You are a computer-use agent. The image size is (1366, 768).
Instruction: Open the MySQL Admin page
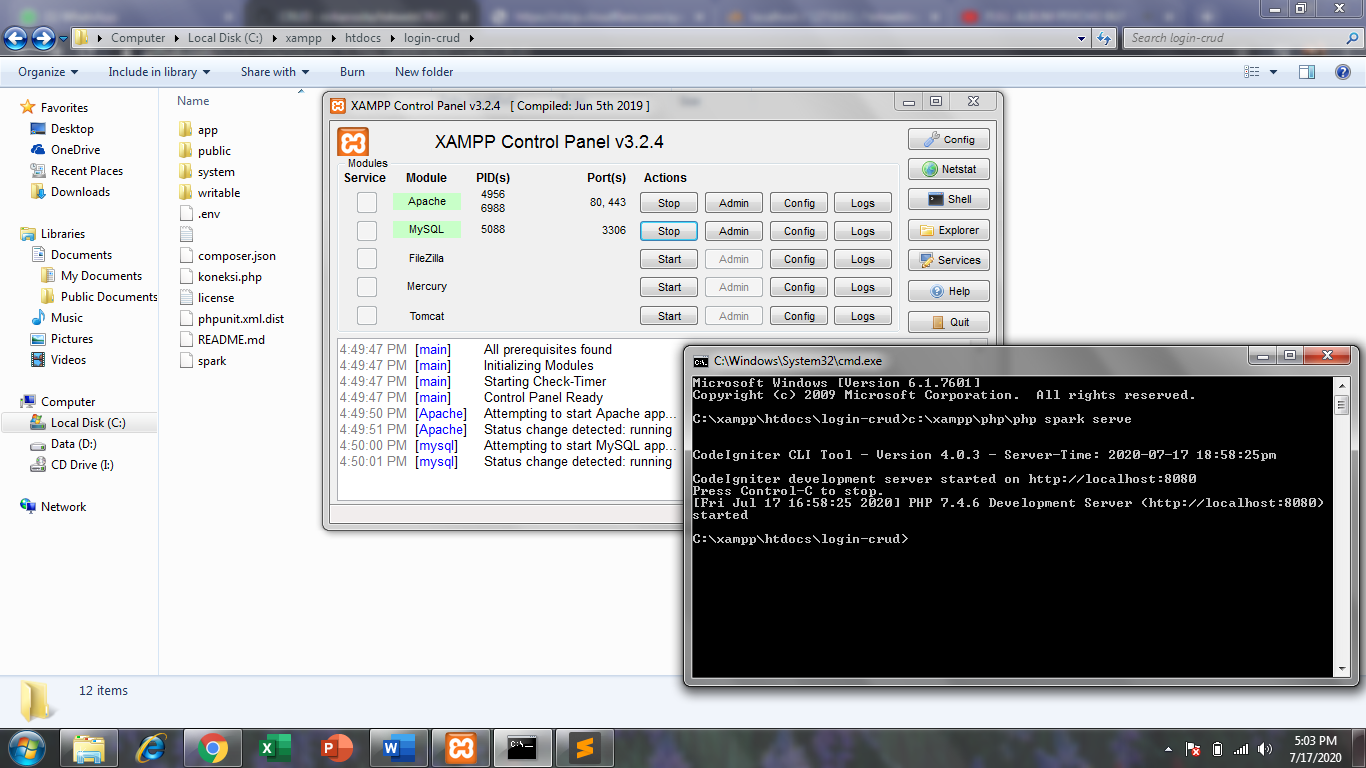tap(734, 231)
